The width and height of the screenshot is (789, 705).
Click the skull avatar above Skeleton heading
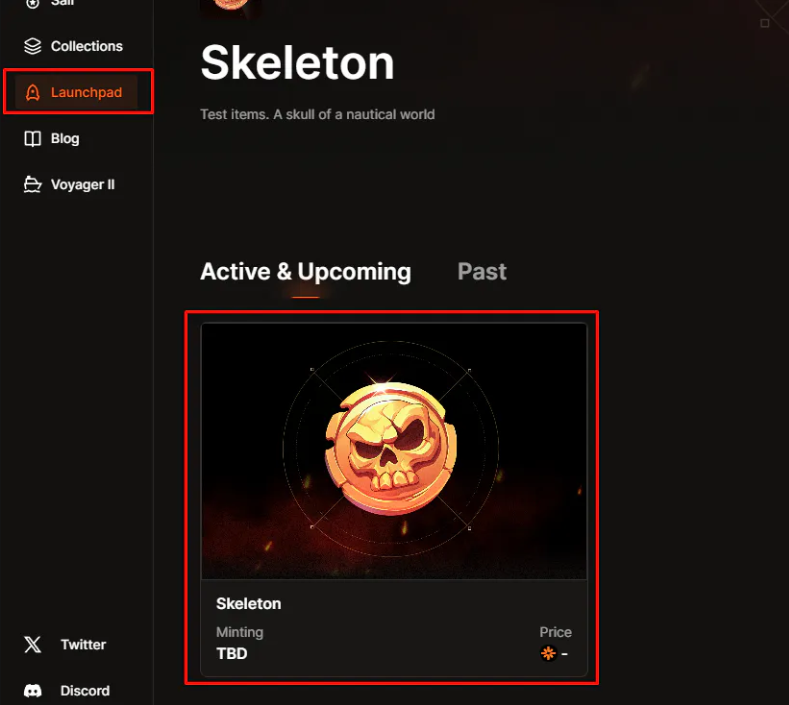pyautogui.click(x=230, y=7)
